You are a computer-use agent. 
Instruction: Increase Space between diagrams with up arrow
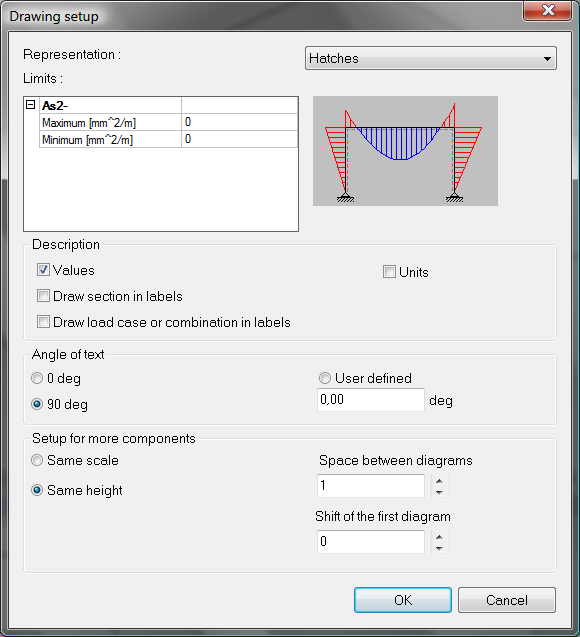[x=439, y=480]
